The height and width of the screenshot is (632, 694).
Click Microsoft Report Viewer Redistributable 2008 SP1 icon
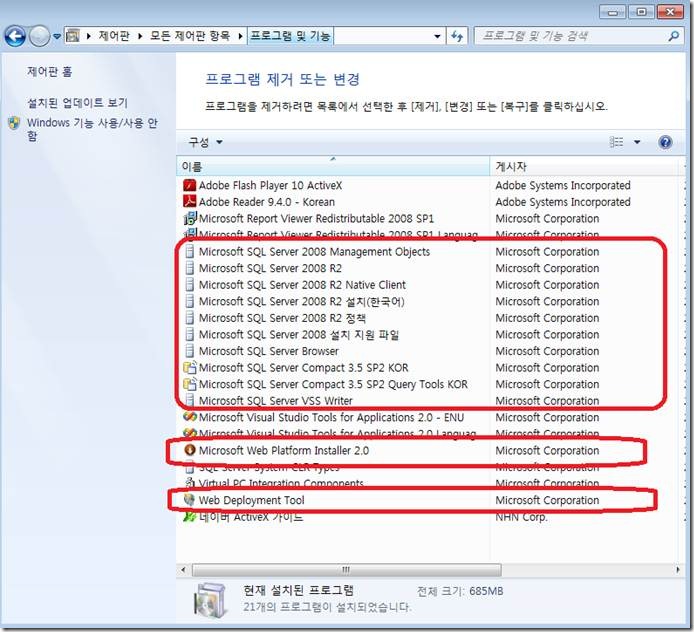tap(189, 218)
